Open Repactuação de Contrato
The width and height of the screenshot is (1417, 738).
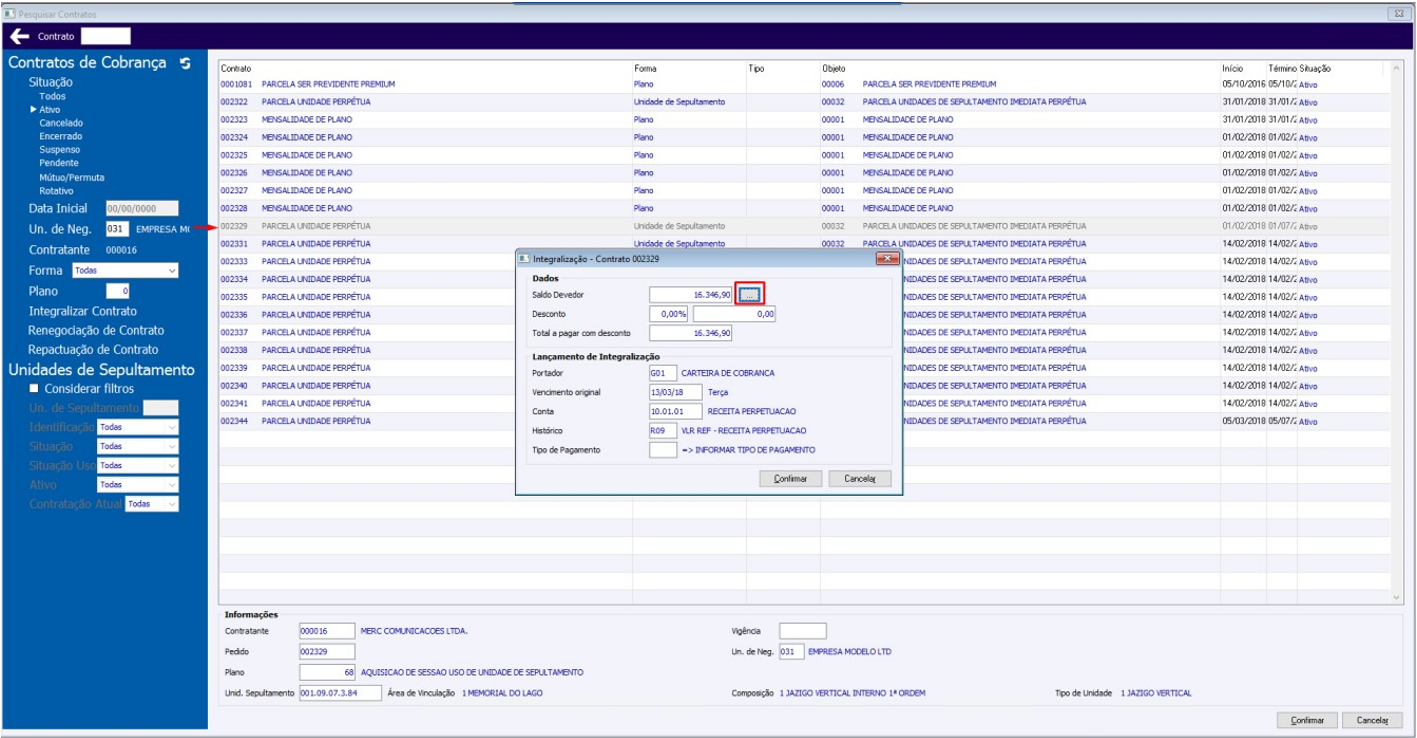94,350
